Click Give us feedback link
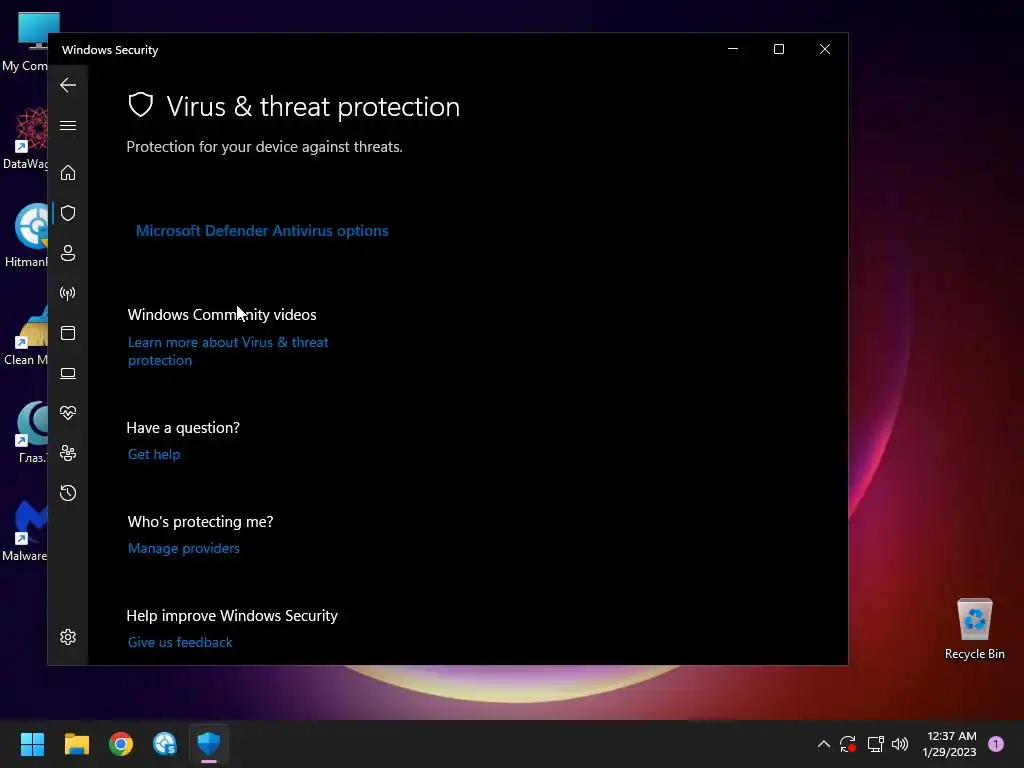 click(x=180, y=643)
